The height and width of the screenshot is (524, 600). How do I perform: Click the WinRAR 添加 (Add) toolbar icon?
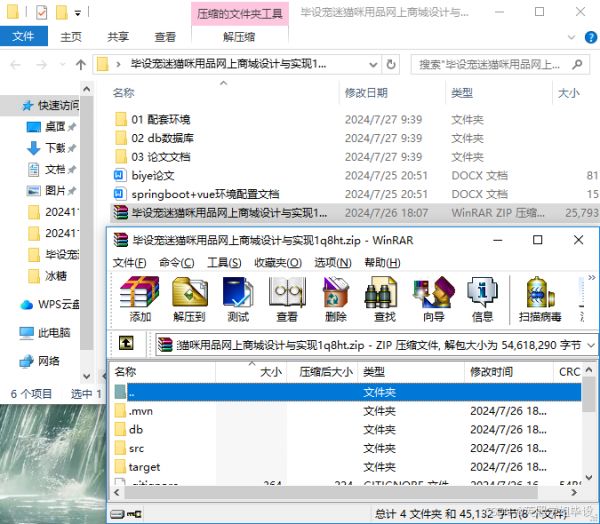(139, 299)
